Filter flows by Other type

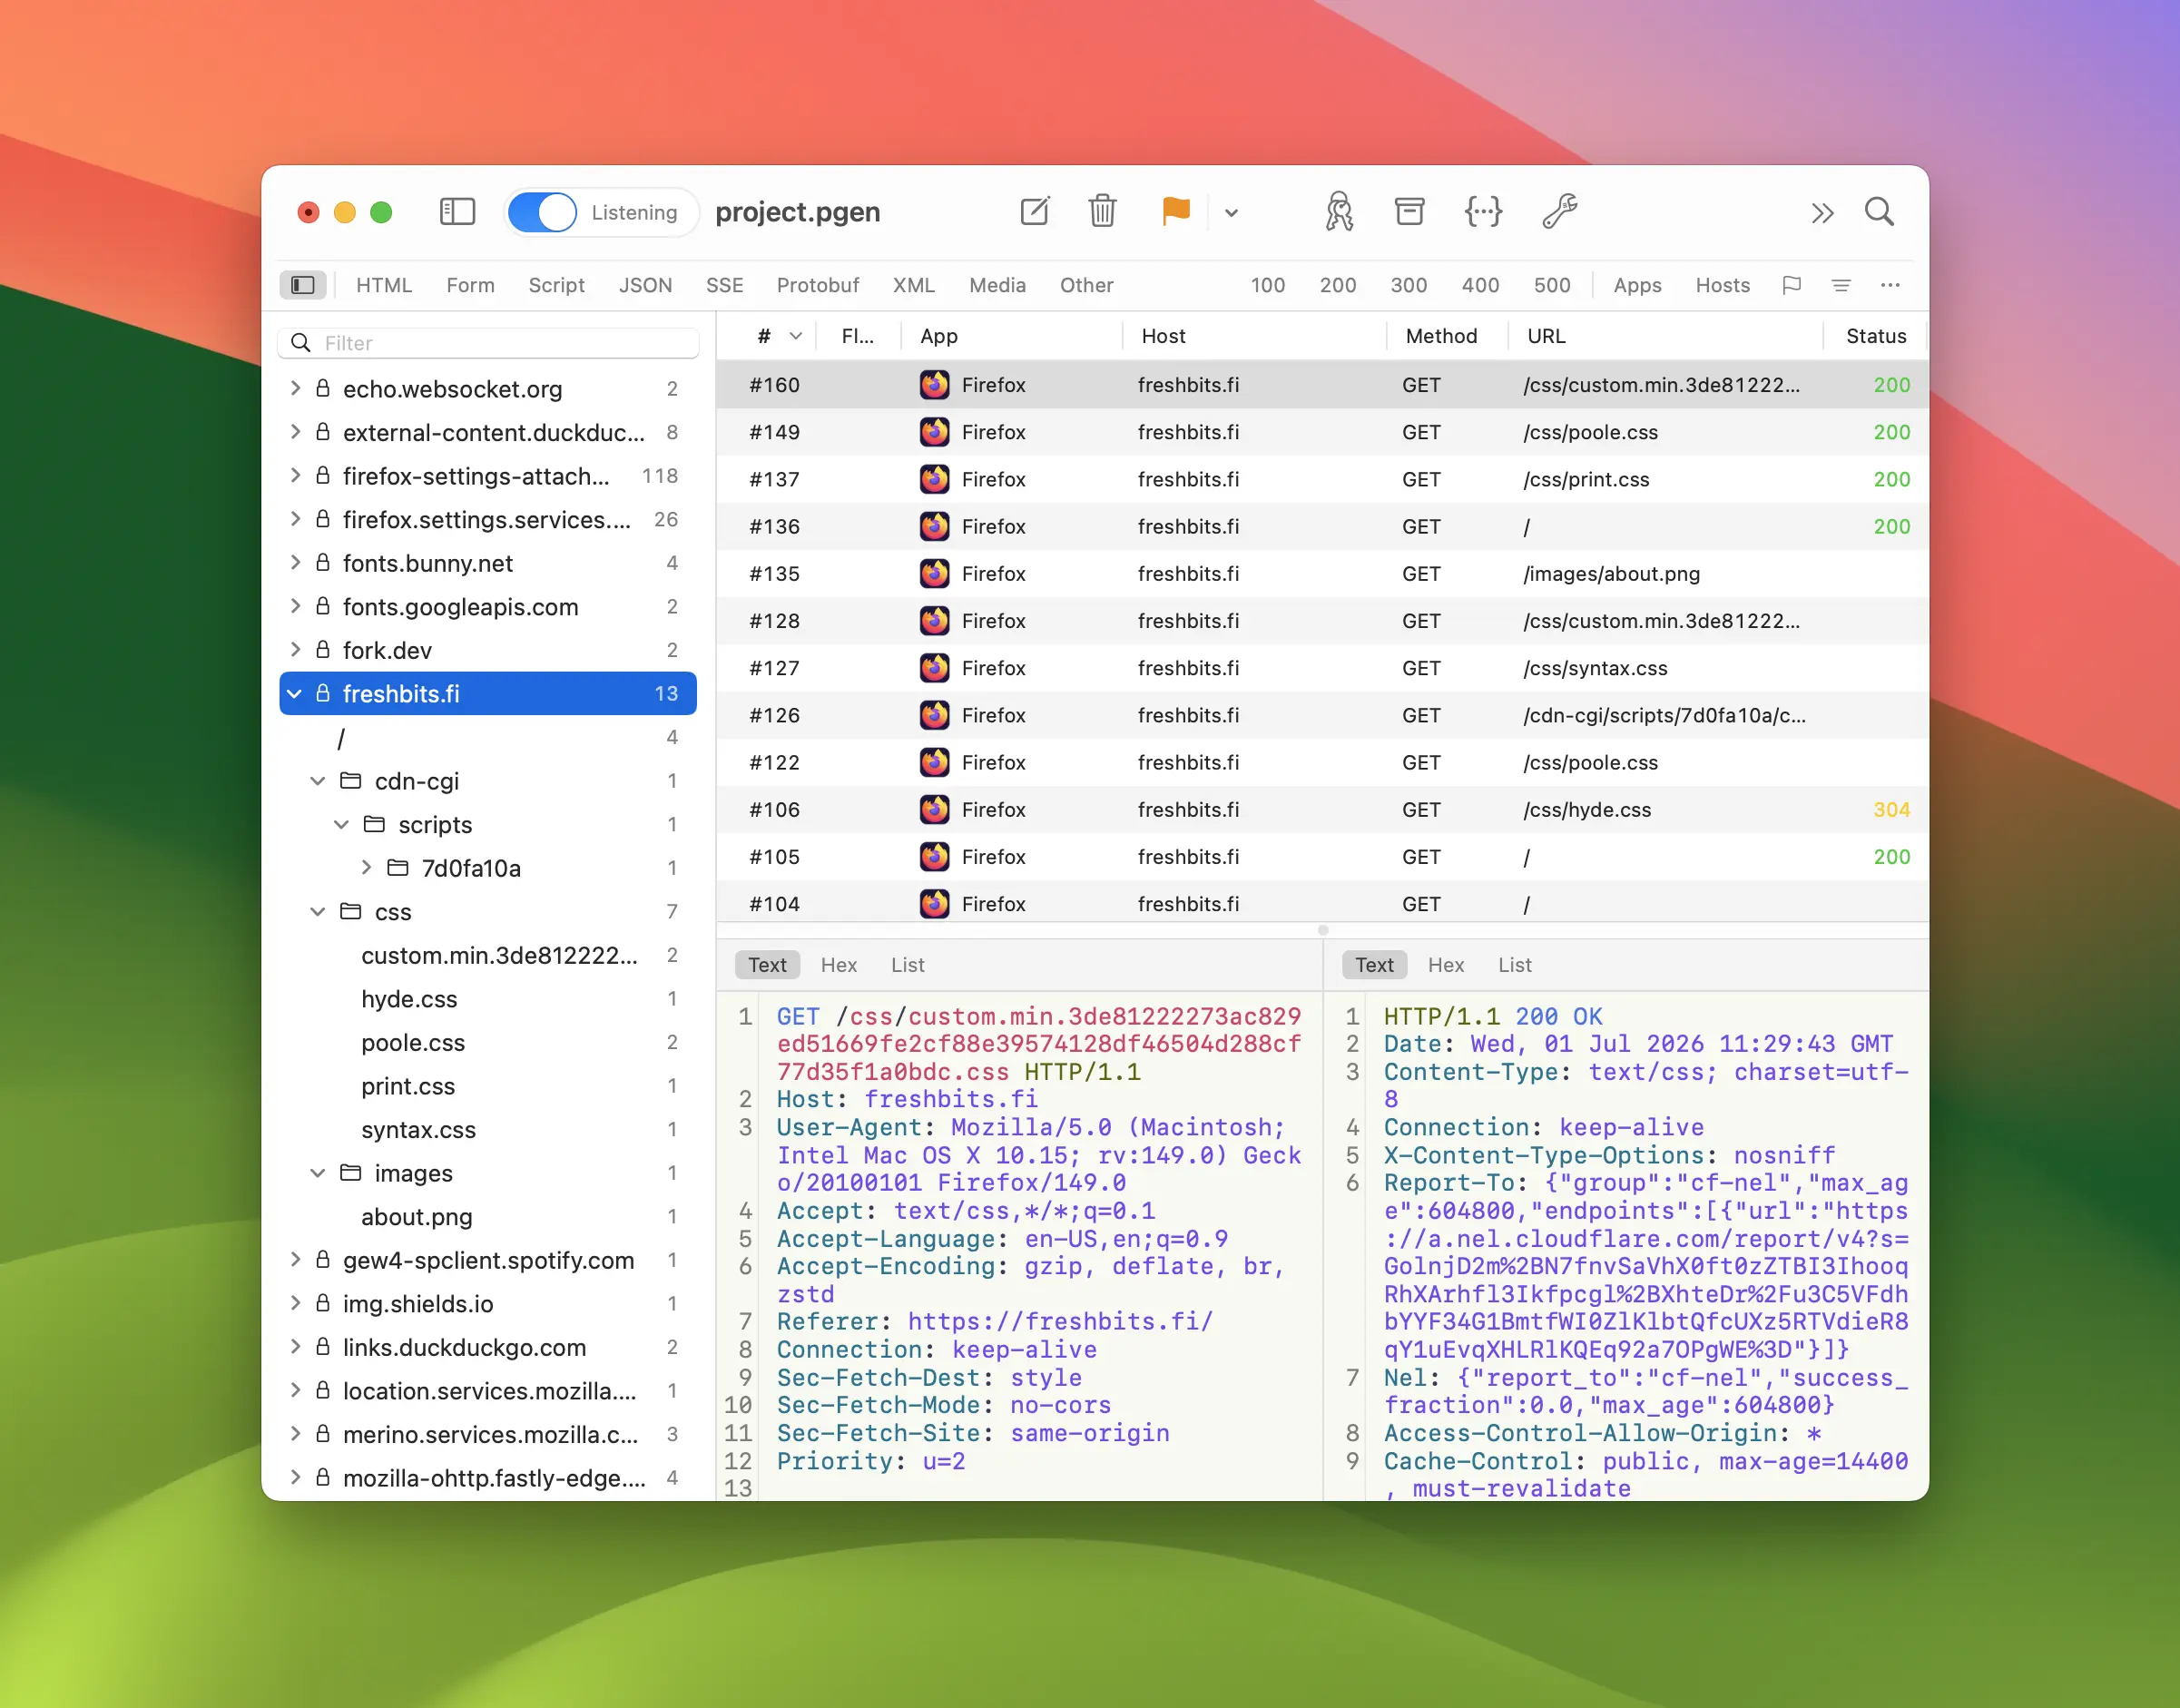point(1086,285)
